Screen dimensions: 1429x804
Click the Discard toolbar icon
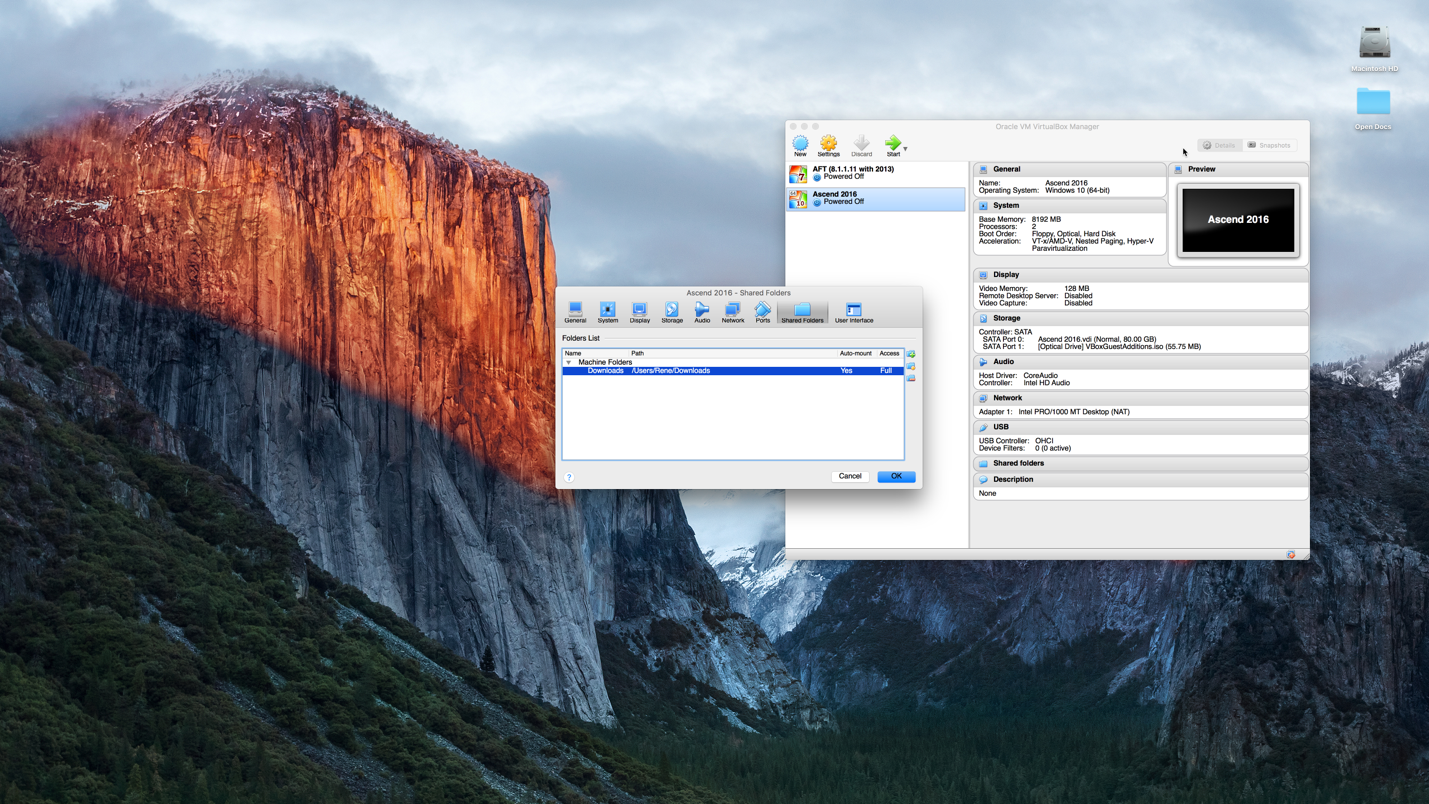click(861, 146)
